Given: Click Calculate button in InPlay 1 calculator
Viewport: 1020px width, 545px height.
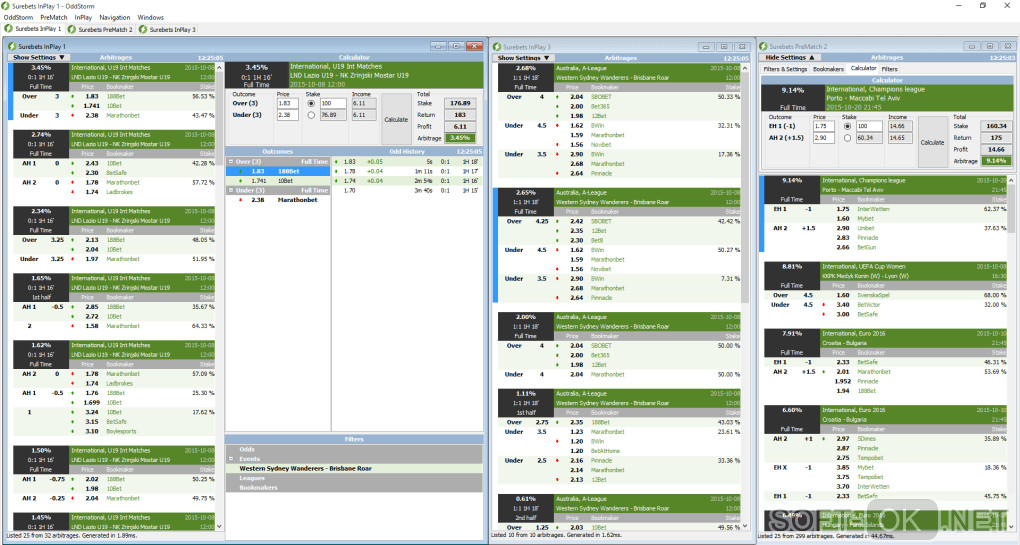Looking at the screenshot, I should 396,120.
